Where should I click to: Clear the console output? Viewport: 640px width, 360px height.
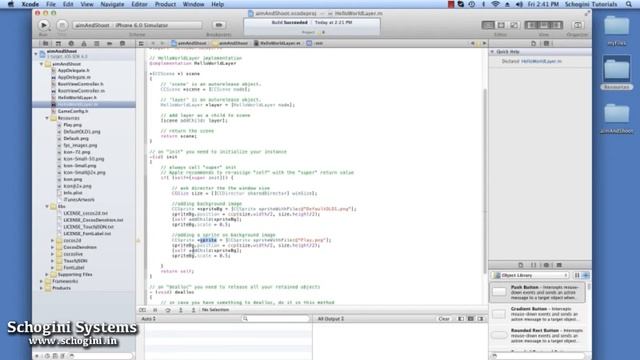(x=444, y=319)
